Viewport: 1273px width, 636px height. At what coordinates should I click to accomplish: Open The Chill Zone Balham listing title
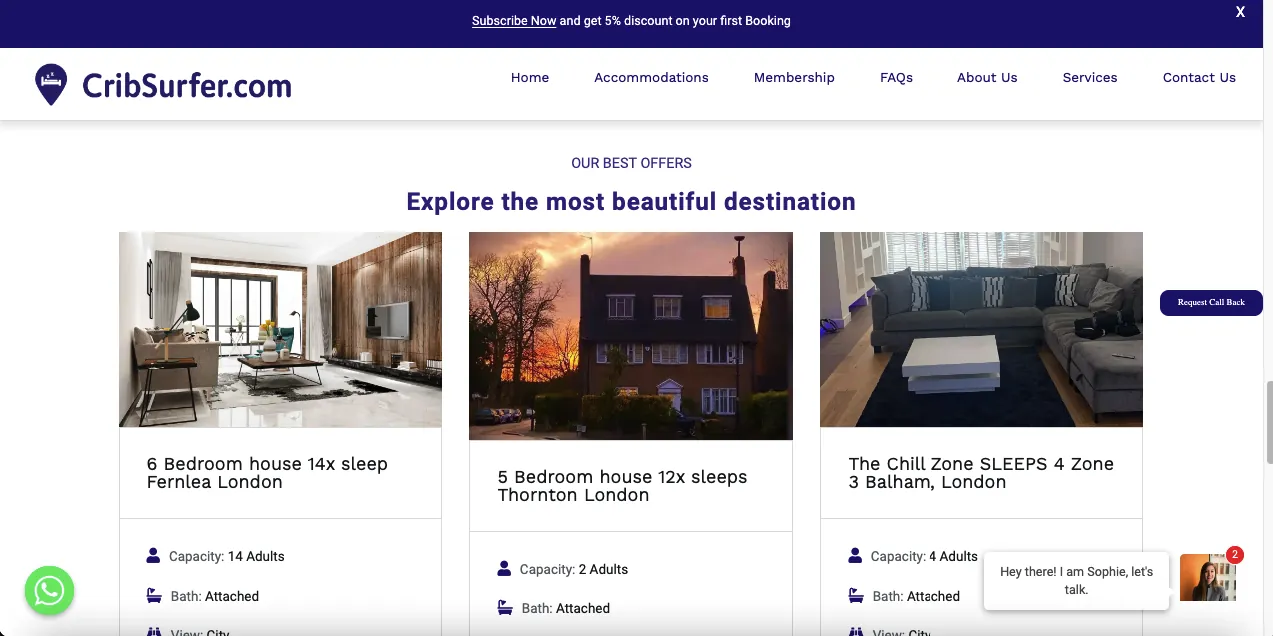[981, 473]
